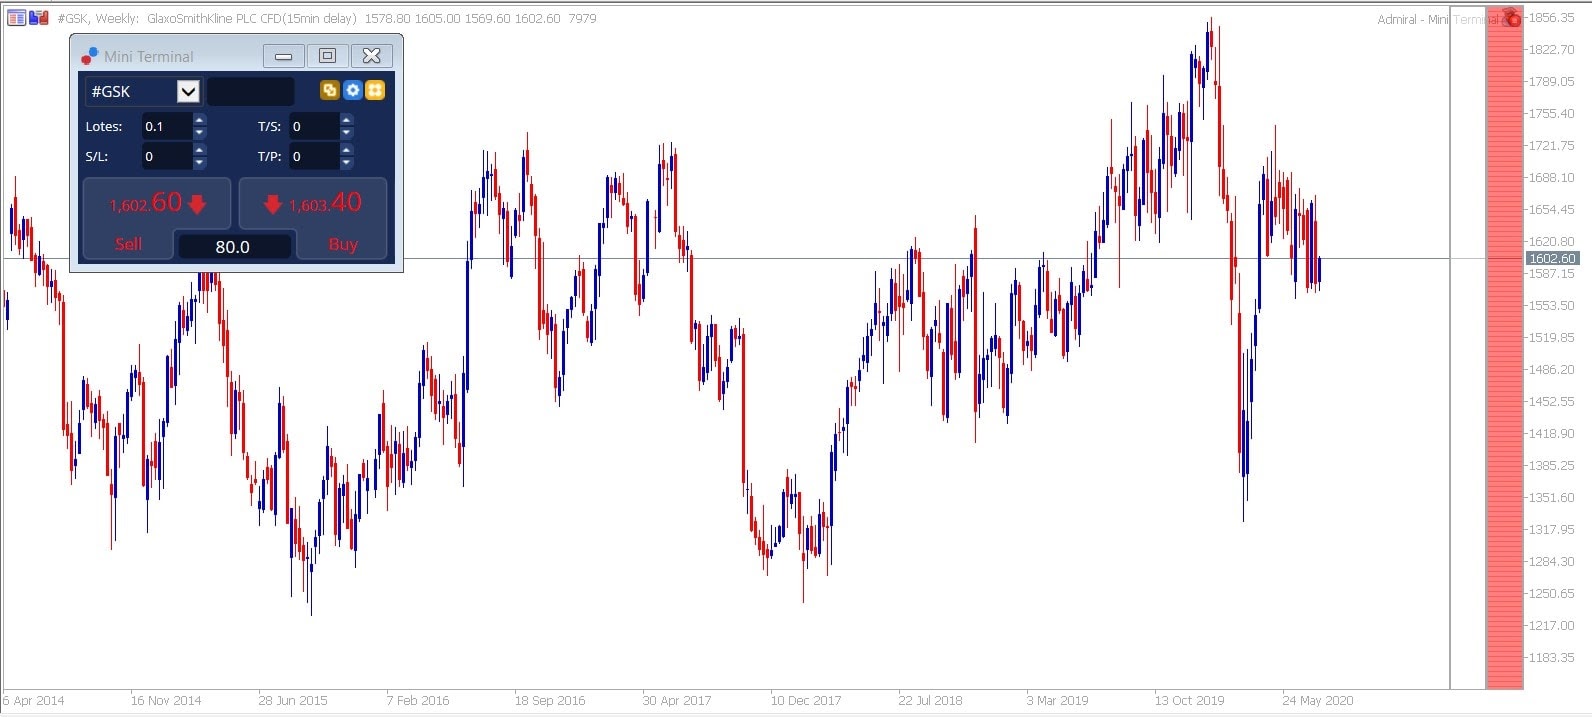Image resolution: width=1592 pixels, height=717 pixels.
Task: Click the red expert advisor icon at chart's top-right
Action: (x=1511, y=18)
